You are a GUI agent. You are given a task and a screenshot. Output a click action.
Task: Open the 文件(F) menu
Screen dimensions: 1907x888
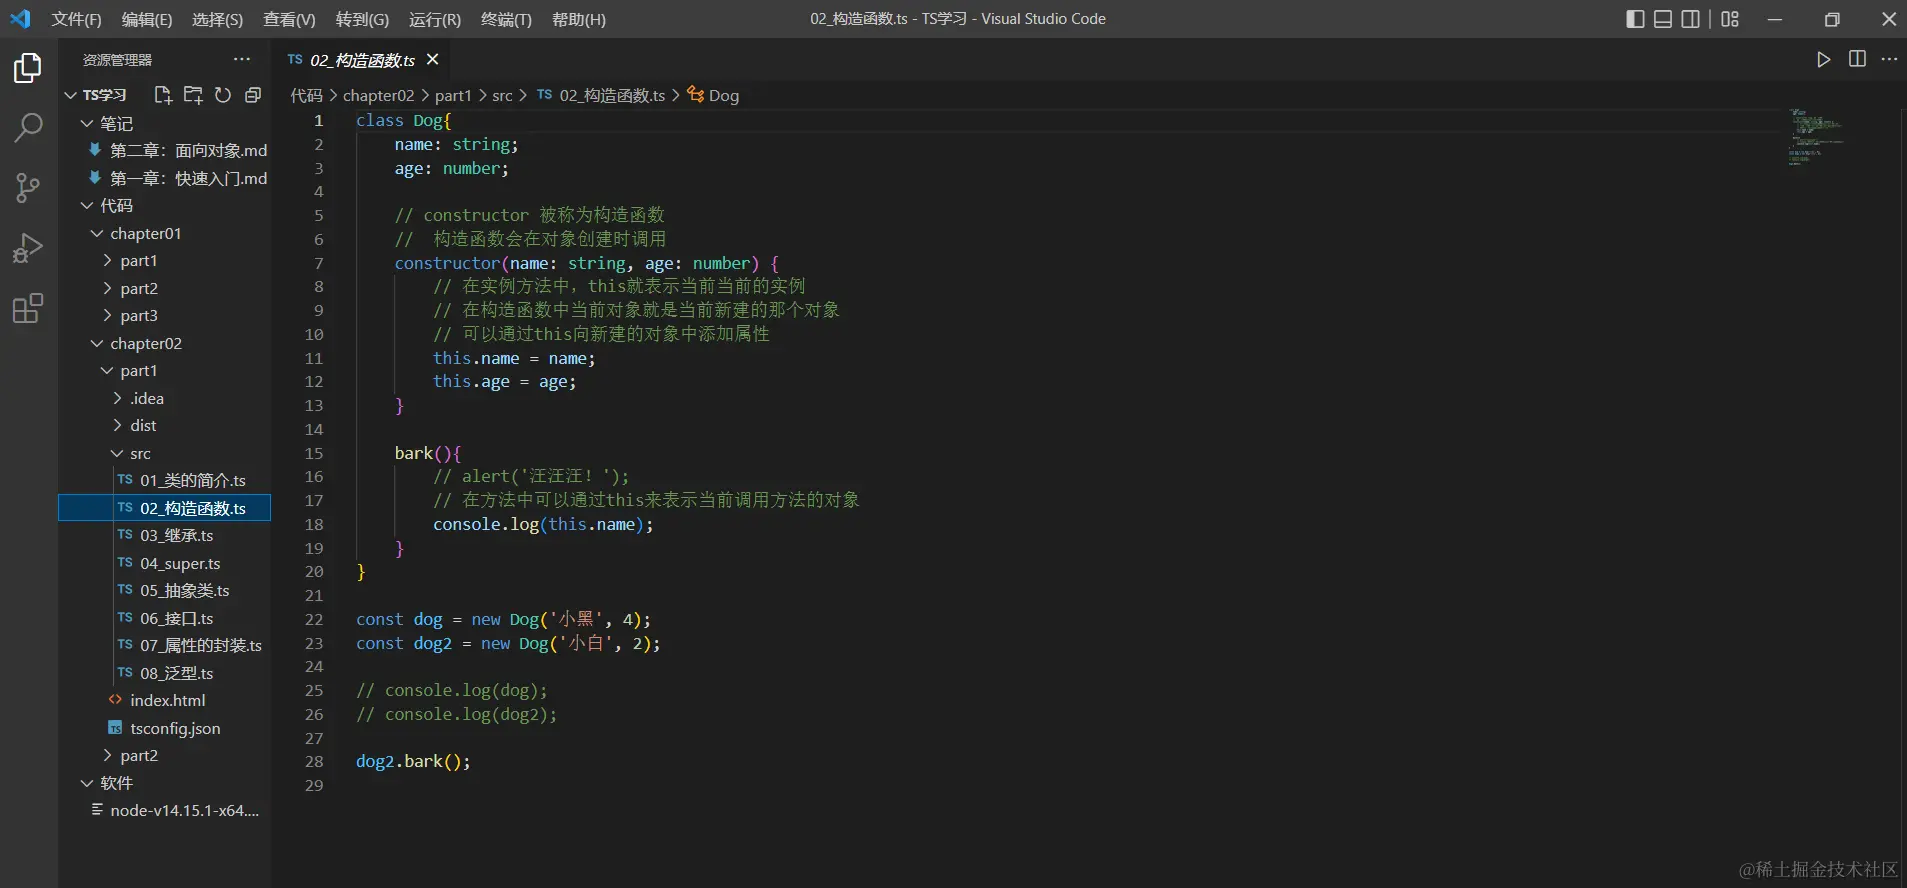coord(77,19)
